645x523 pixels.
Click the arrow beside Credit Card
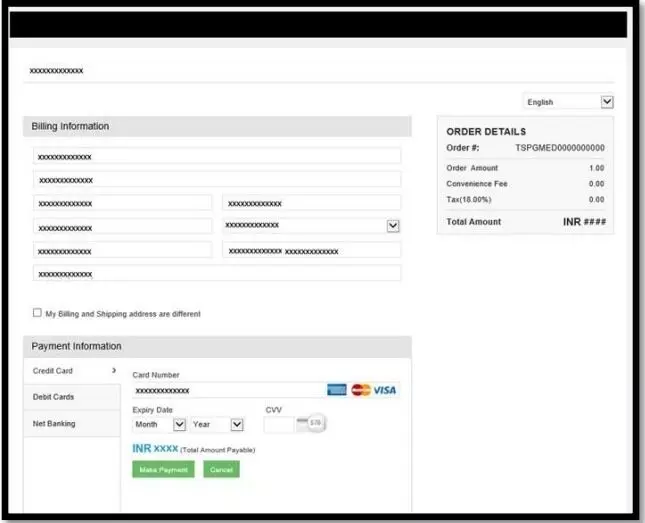pos(113,371)
